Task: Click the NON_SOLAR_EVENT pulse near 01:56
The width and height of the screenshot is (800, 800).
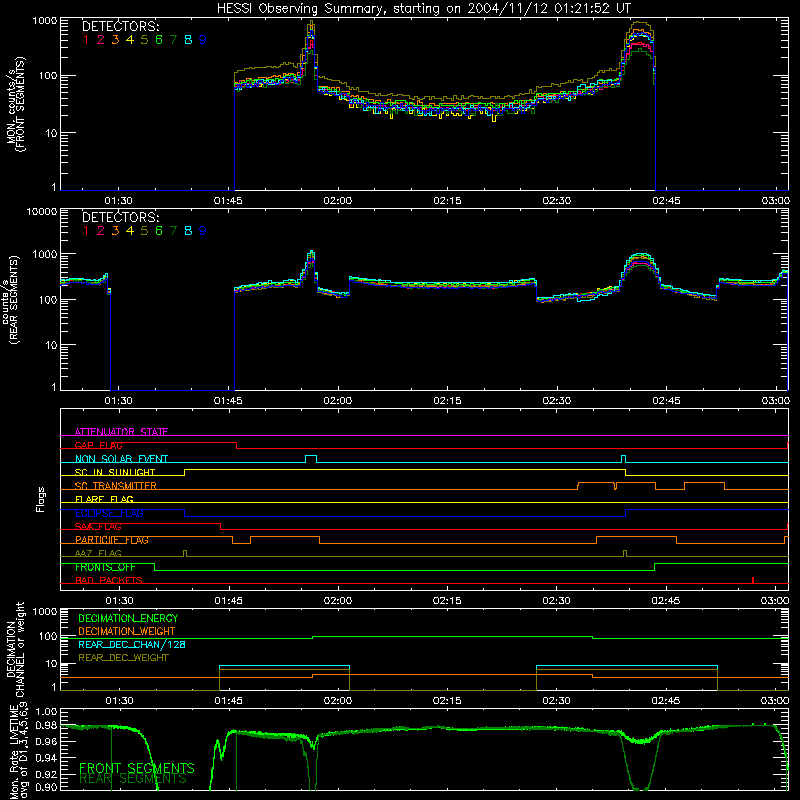Action: [311, 459]
